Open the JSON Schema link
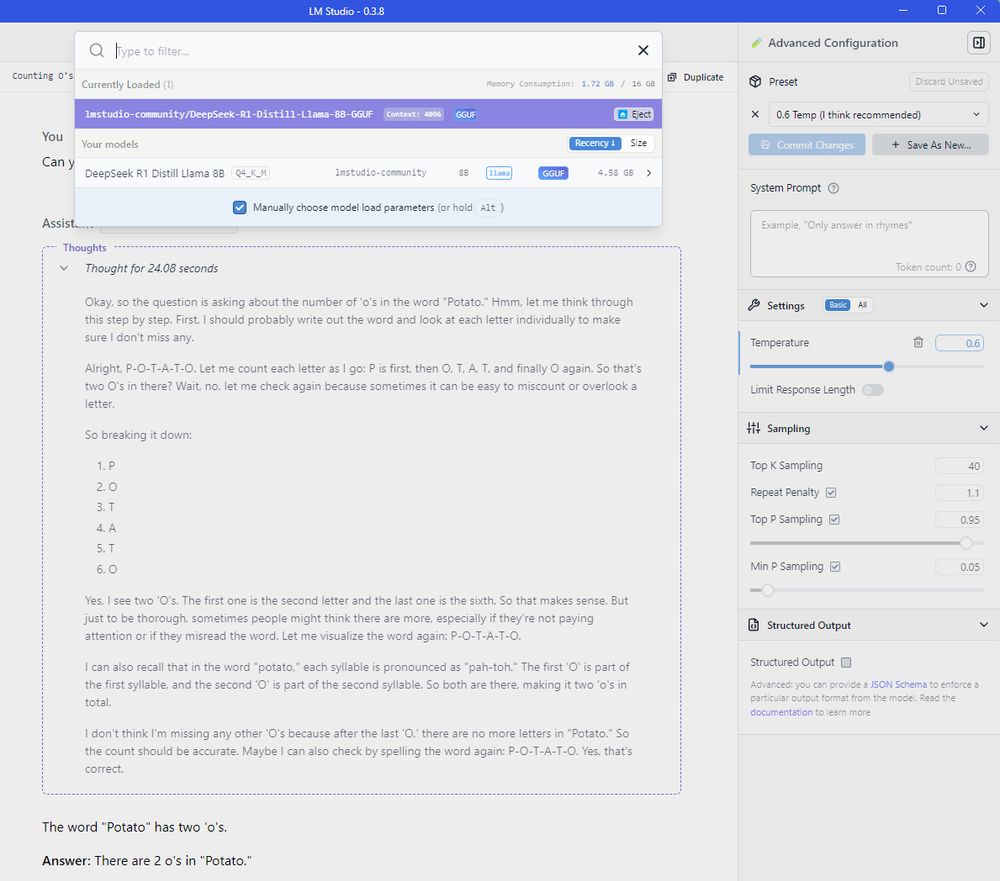 (898, 685)
